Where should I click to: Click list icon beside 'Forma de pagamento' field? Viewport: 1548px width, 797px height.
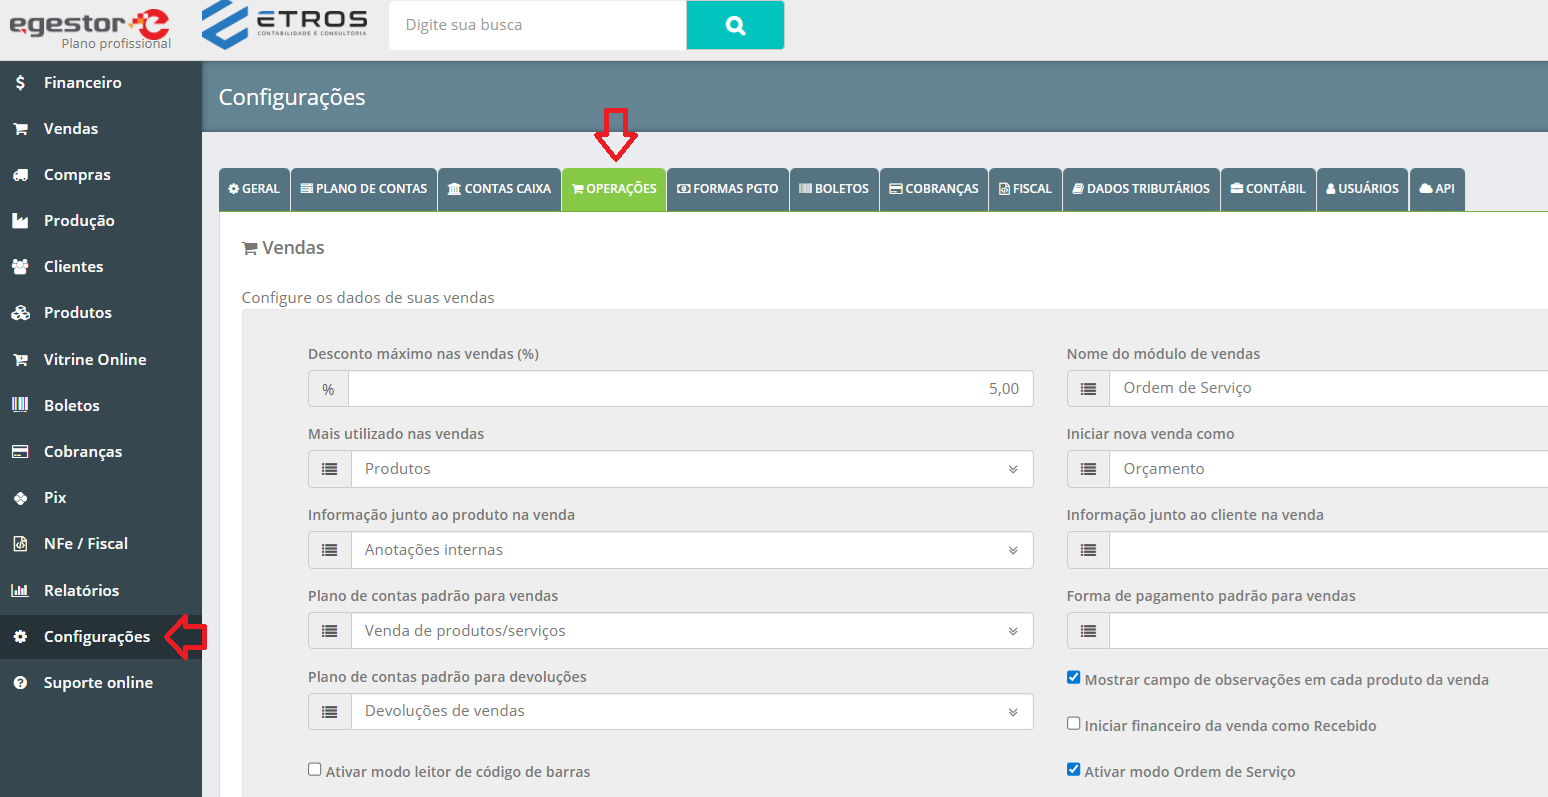click(1088, 631)
